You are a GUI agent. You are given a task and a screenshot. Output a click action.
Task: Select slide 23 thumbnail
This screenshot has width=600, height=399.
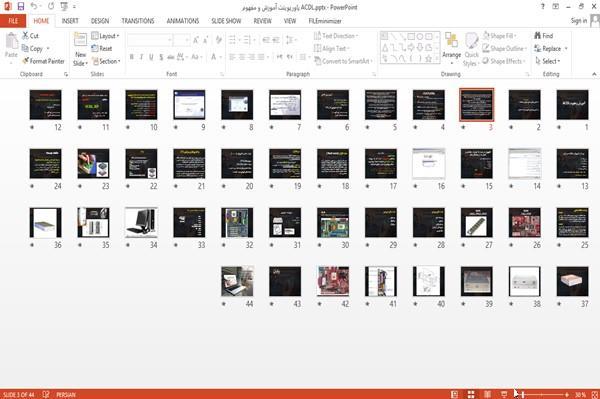pyautogui.click(x=93, y=164)
